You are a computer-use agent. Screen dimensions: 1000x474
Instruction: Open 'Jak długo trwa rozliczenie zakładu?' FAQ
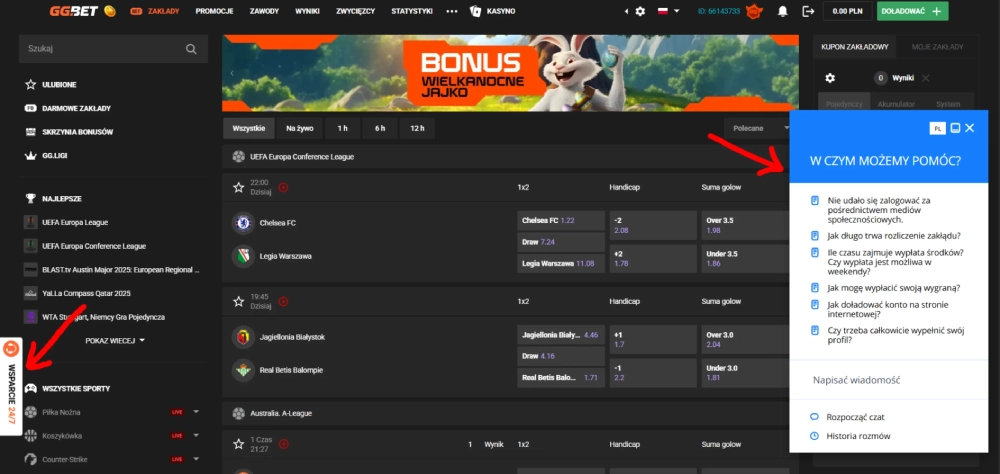click(894, 235)
